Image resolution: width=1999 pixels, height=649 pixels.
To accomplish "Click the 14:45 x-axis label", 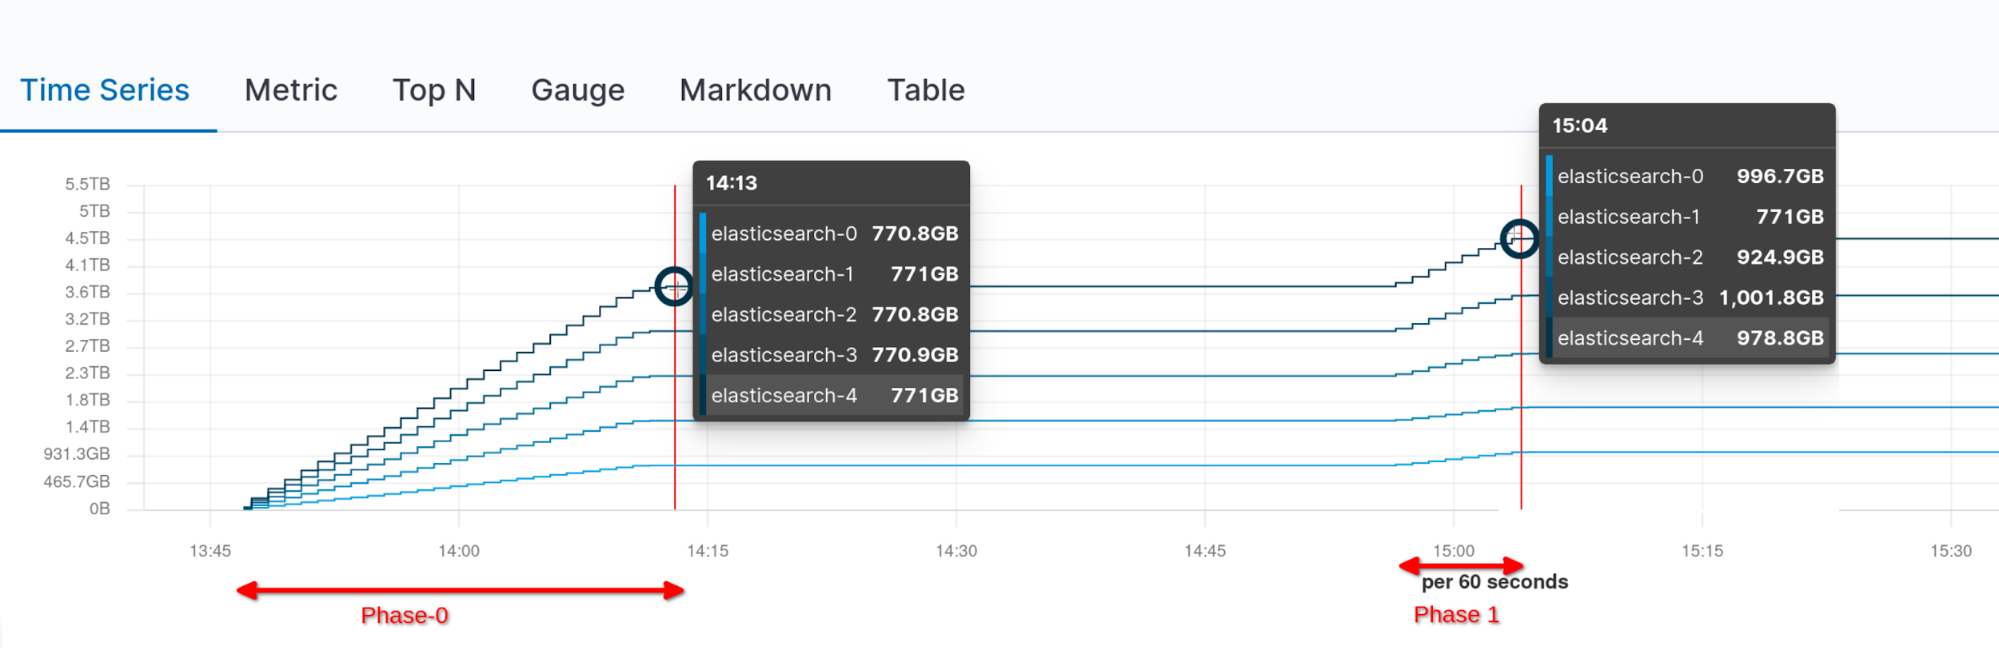I will point(1205,551).
